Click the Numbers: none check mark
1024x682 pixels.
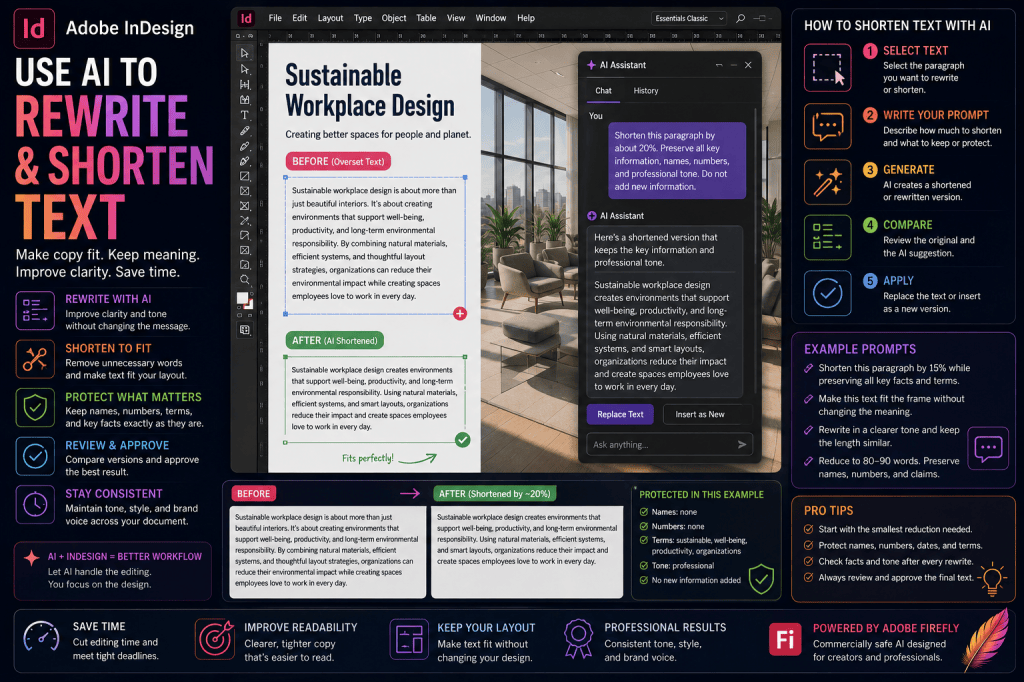point(644,526)
